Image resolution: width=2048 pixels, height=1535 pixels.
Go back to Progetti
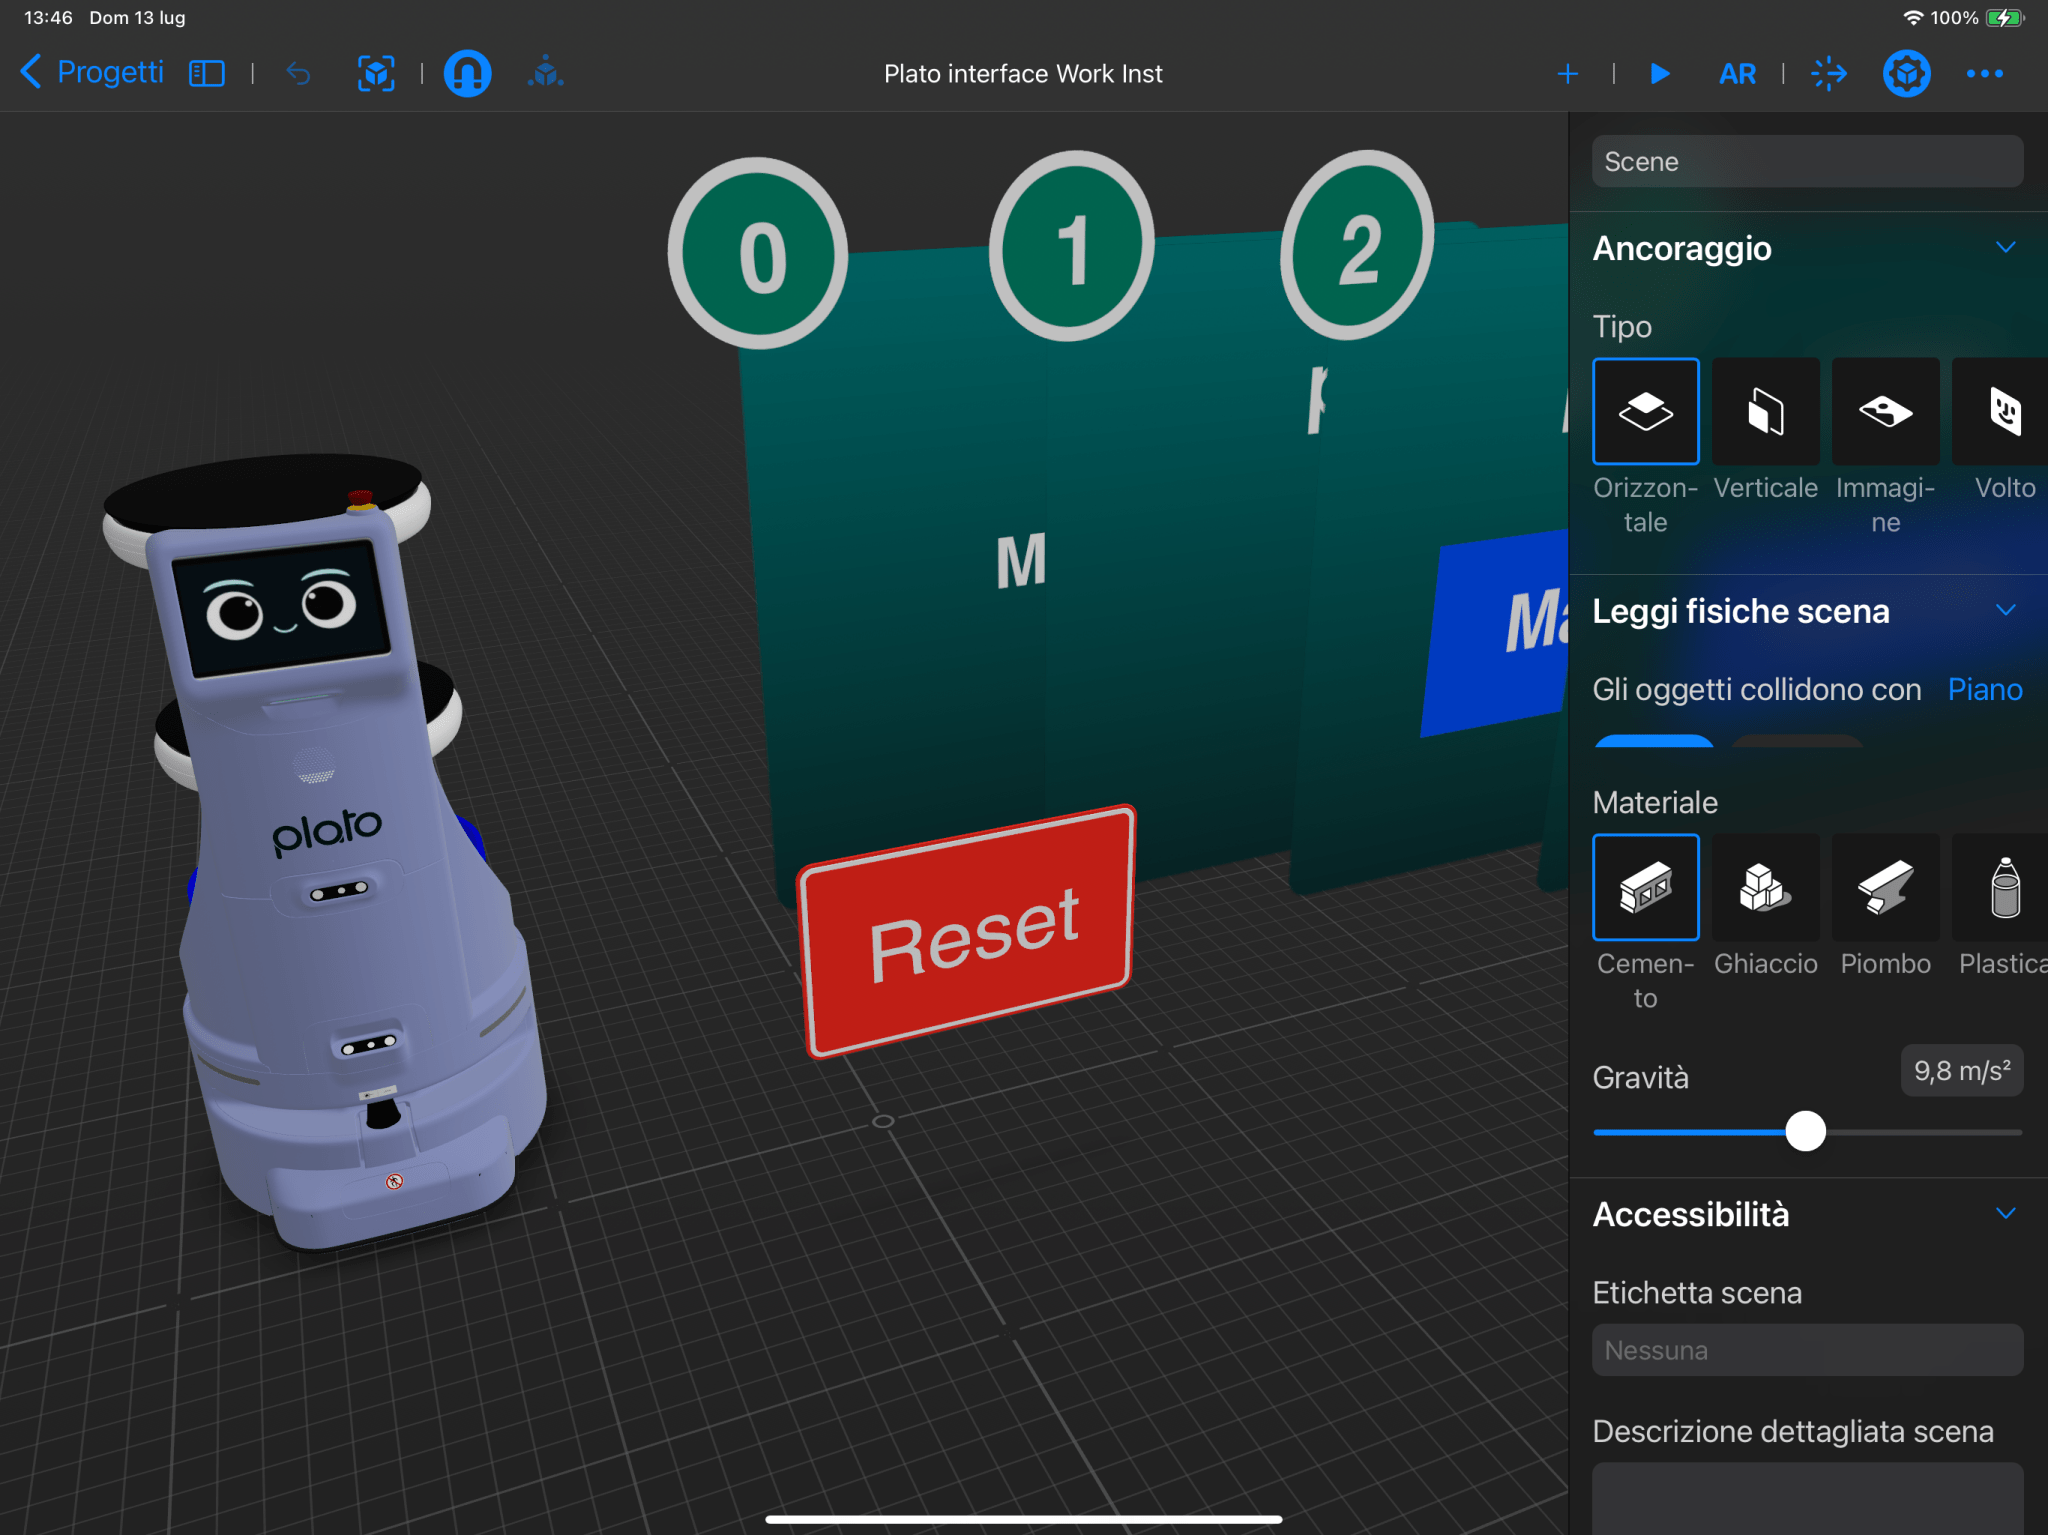(x=91, y=73)
